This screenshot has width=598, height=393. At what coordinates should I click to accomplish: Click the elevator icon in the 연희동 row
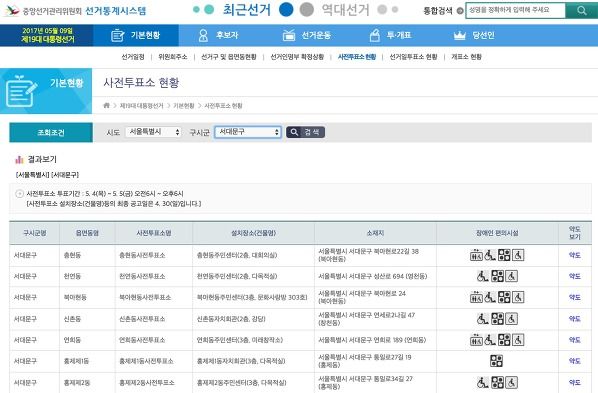click(x=476, y=340)
